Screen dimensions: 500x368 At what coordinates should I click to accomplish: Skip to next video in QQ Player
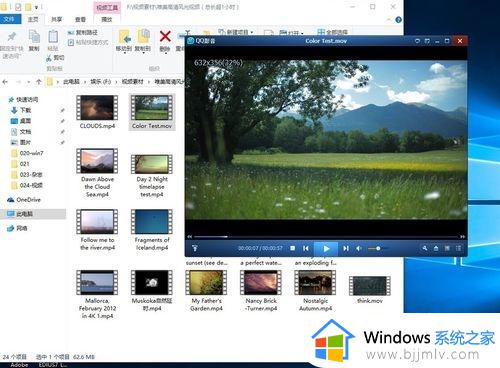[346, 248]
